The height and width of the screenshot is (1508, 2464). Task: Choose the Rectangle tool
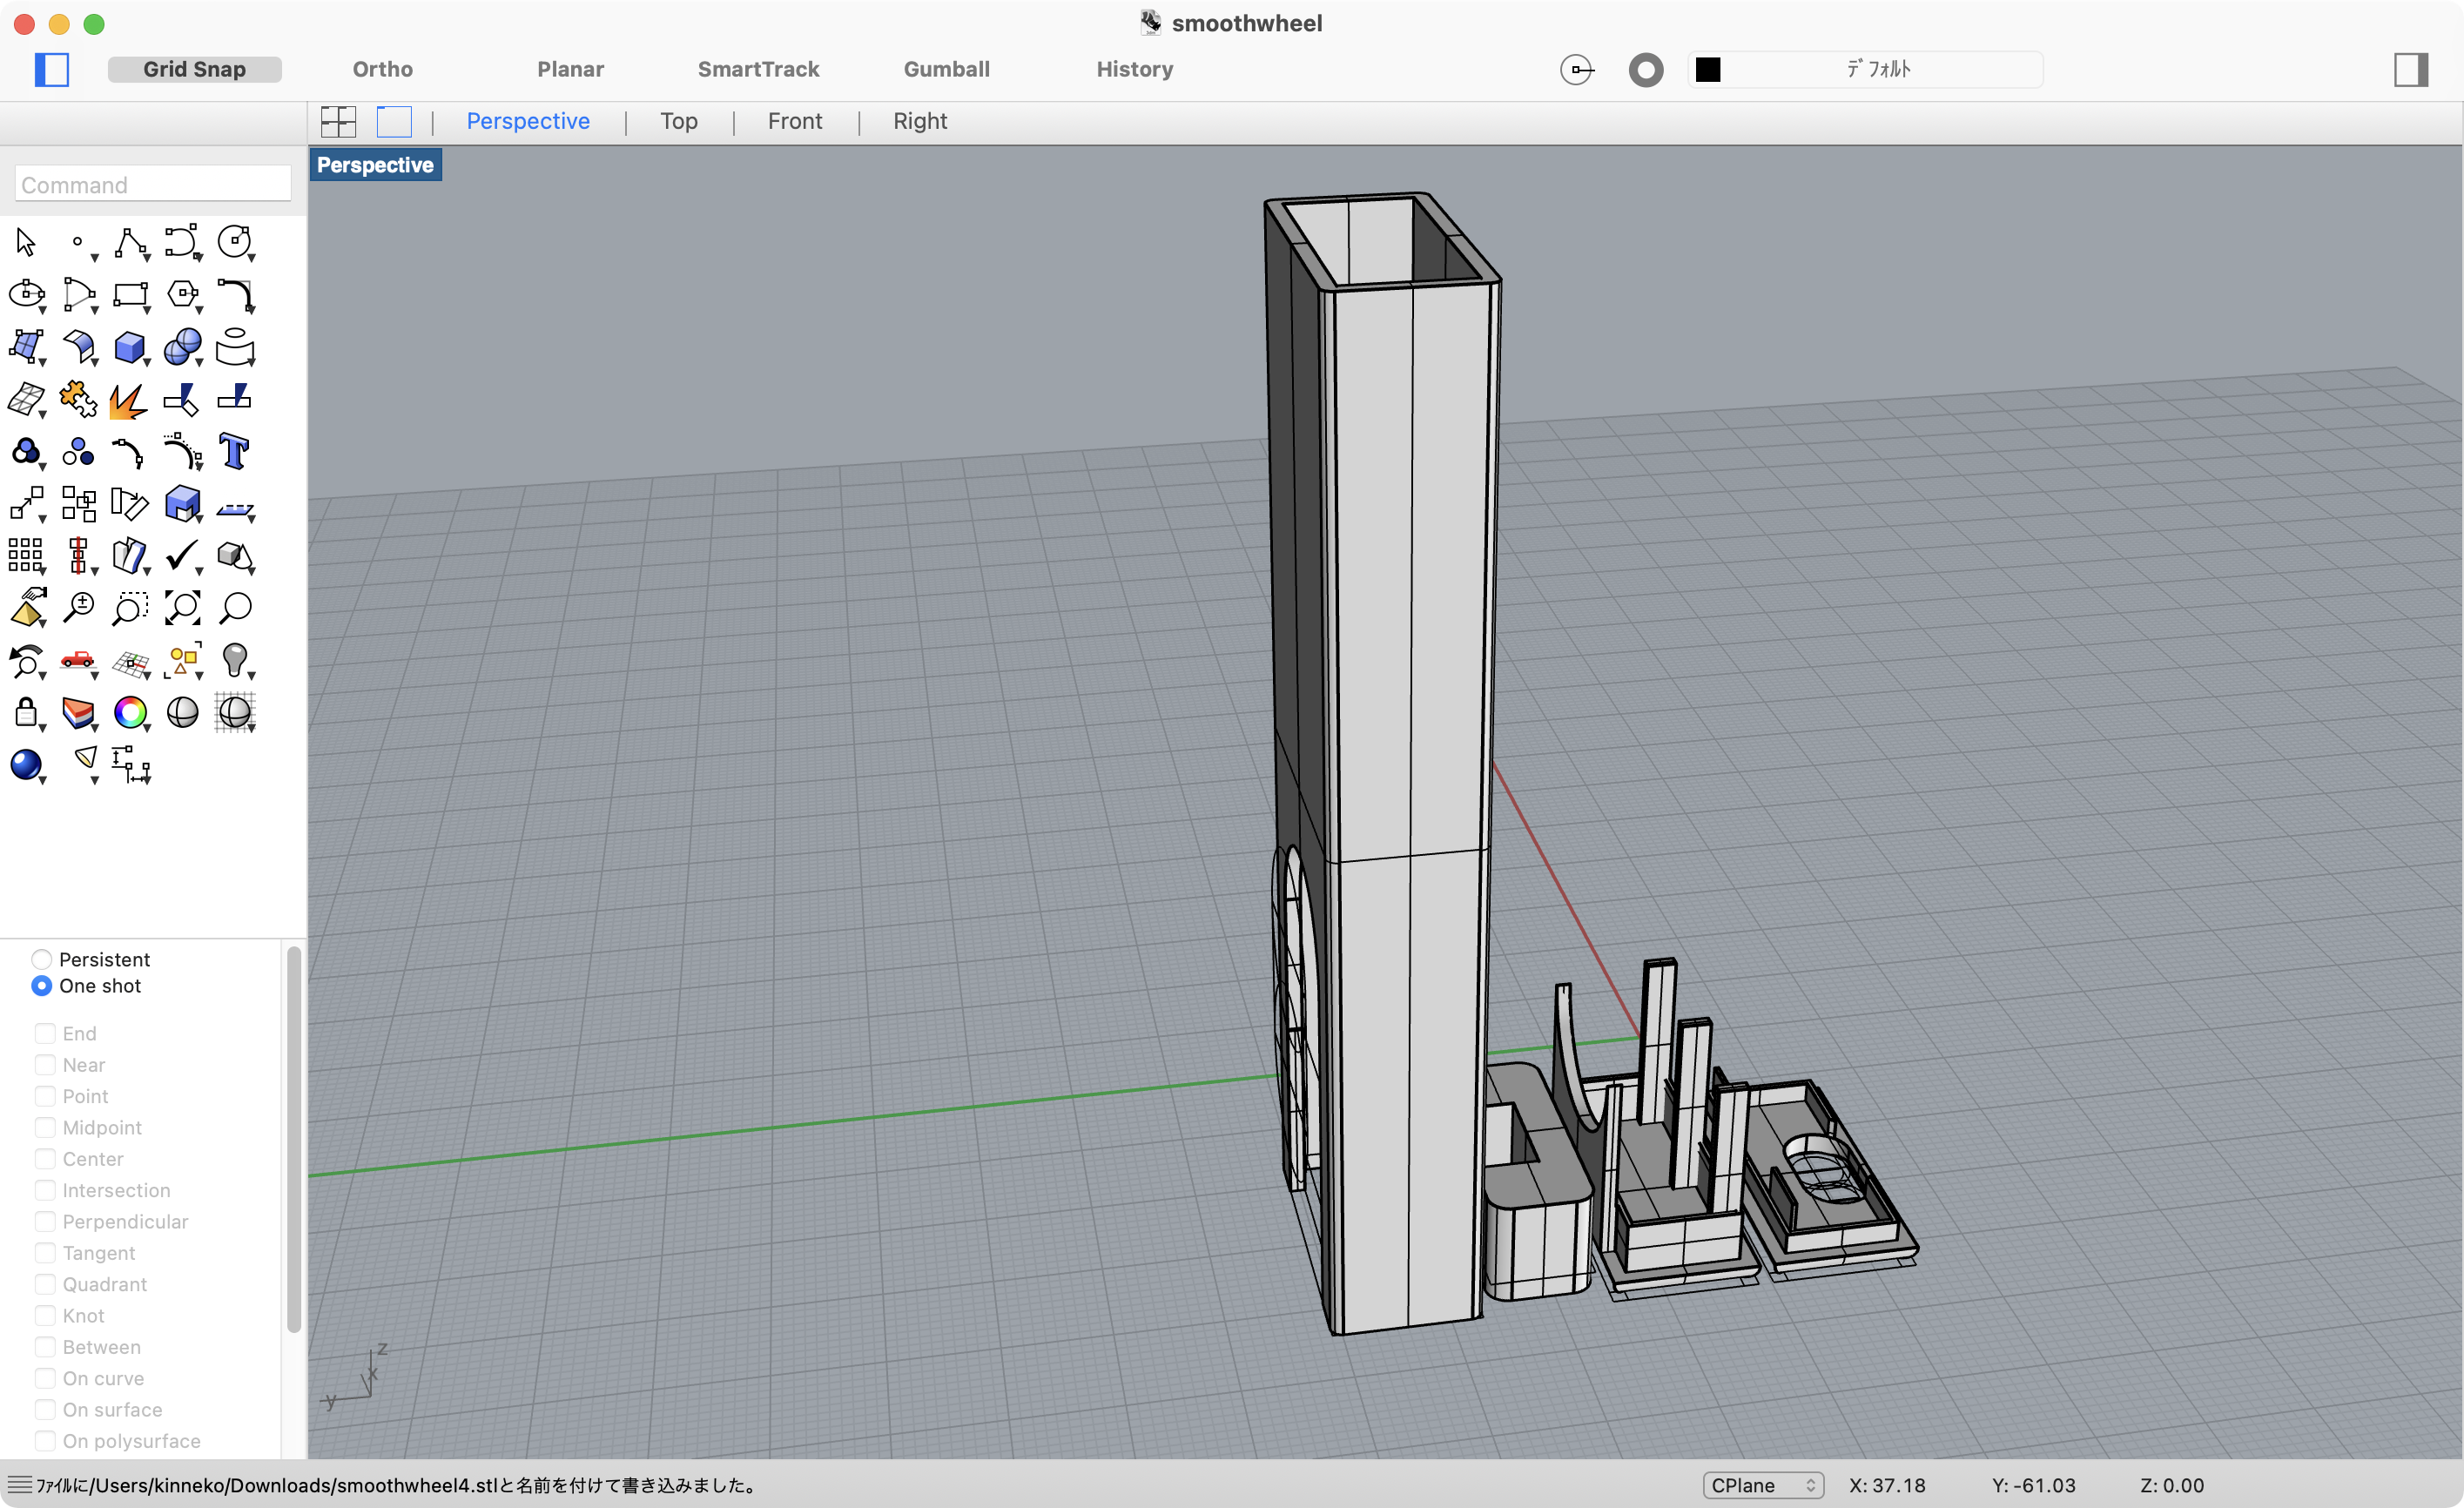point(130,294)
